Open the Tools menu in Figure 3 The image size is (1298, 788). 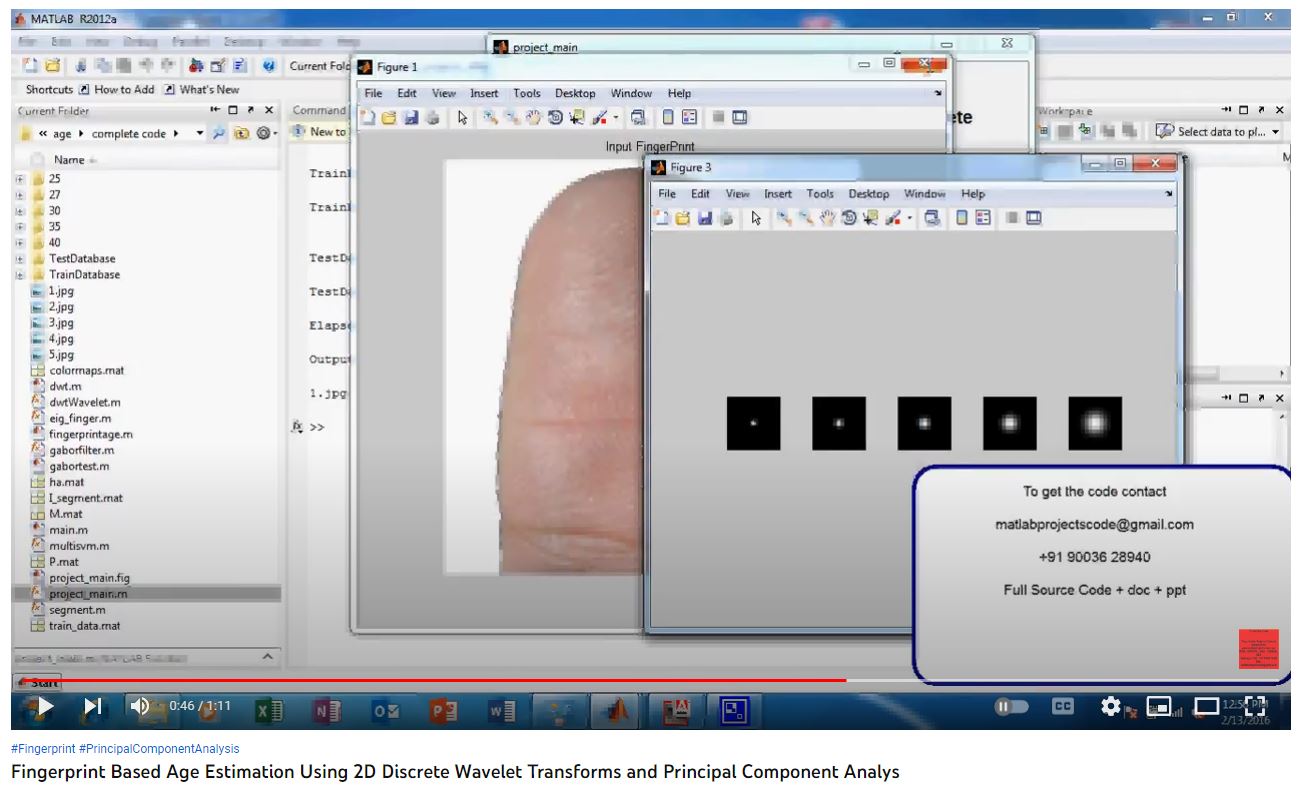[819, 194]
